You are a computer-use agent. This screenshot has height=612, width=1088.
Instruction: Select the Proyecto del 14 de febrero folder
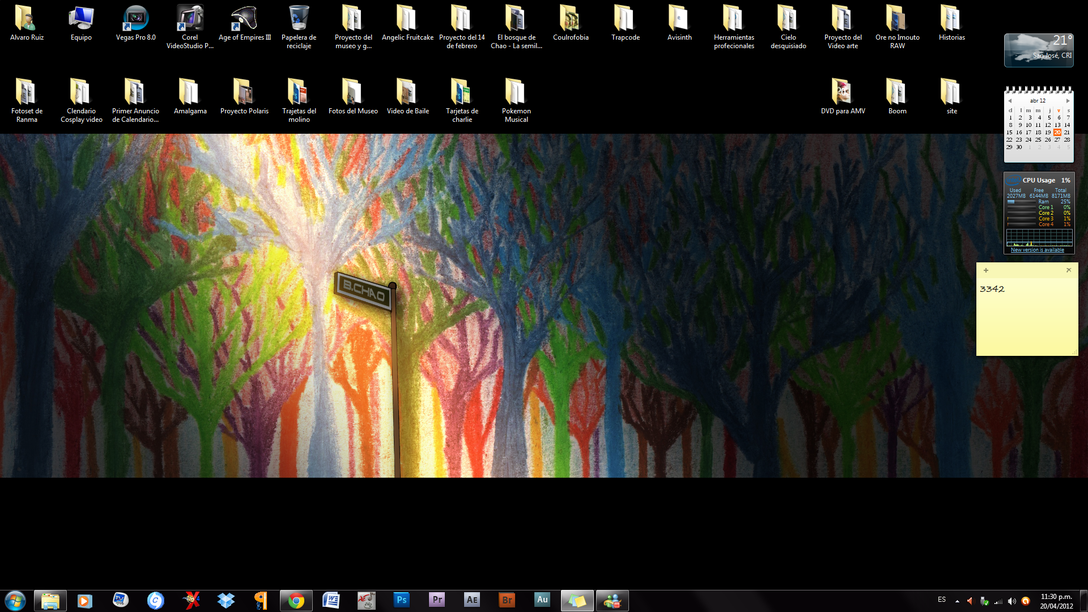462,27
